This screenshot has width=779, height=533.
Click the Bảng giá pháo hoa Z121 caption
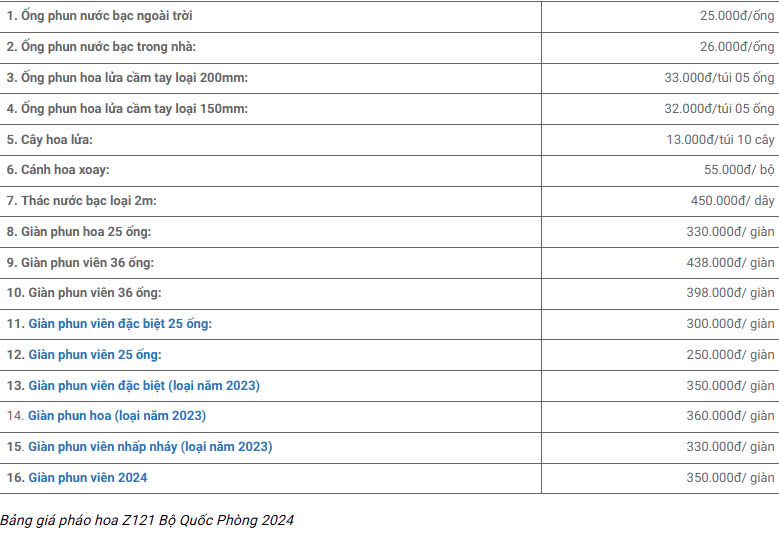[147, 520]
